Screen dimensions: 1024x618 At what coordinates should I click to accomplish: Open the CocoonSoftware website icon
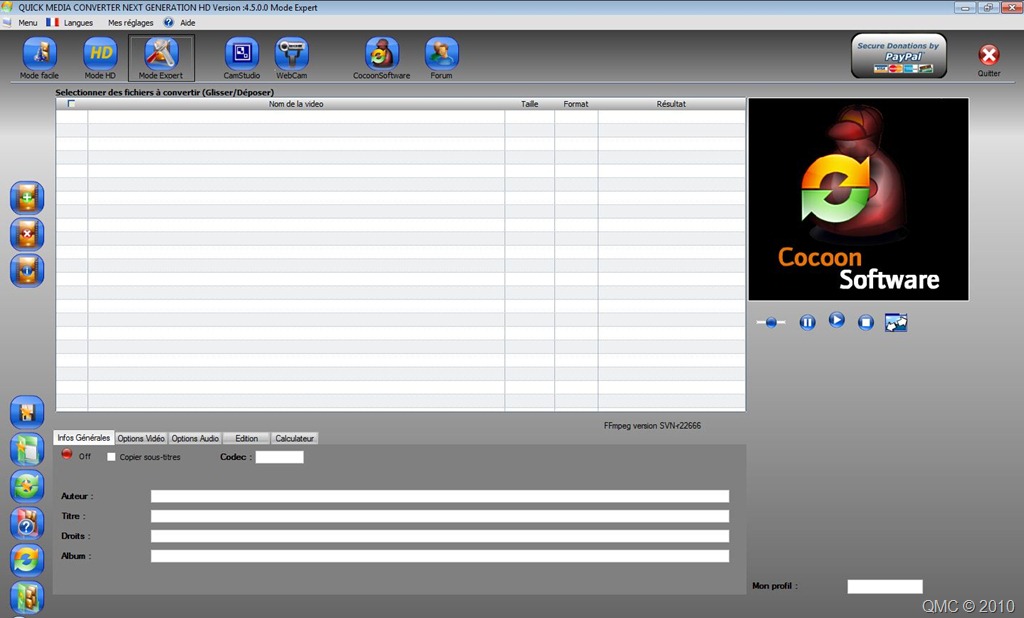pyautogui.click(x=381, y=59)
